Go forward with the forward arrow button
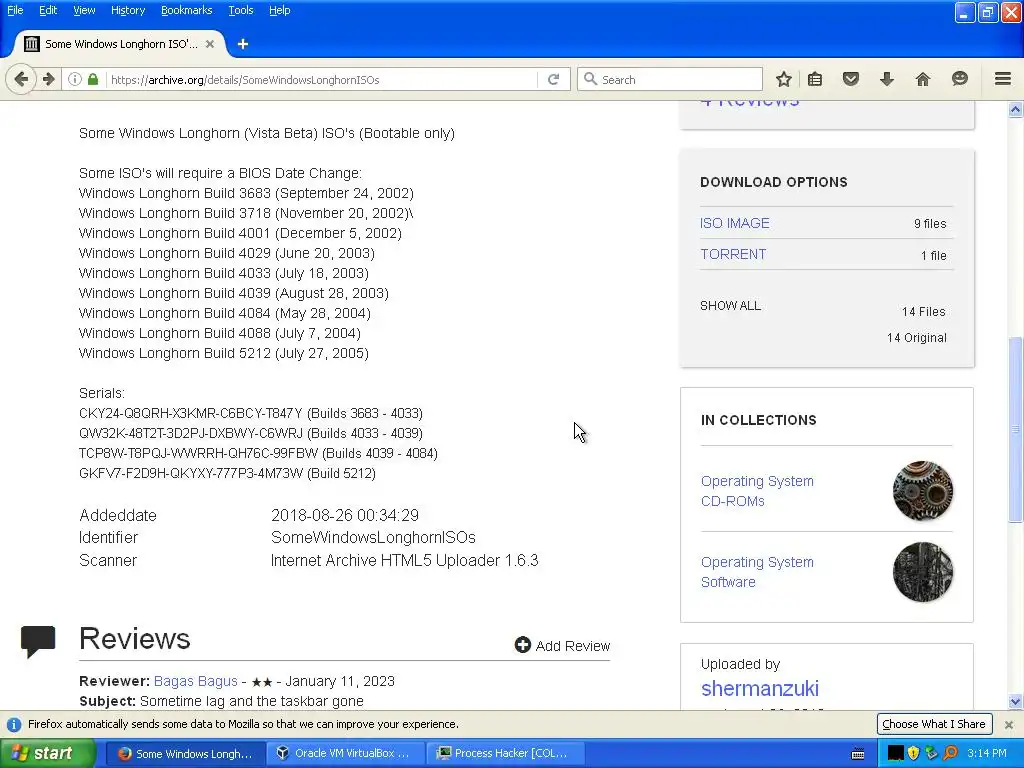This screenshot has height=768, width=1024. pyautogui.click(x=49, y=80)
